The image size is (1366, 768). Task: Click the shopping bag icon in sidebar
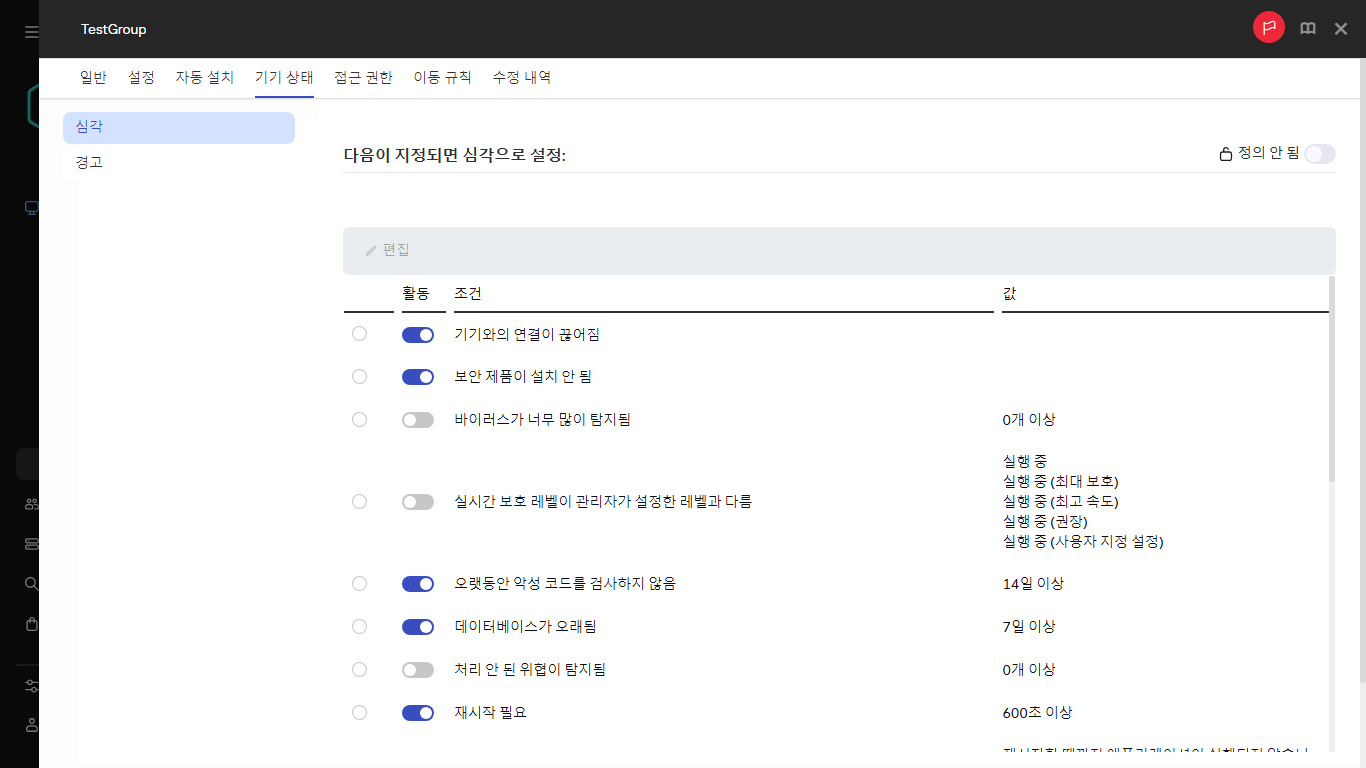click(x=31, y=624)
